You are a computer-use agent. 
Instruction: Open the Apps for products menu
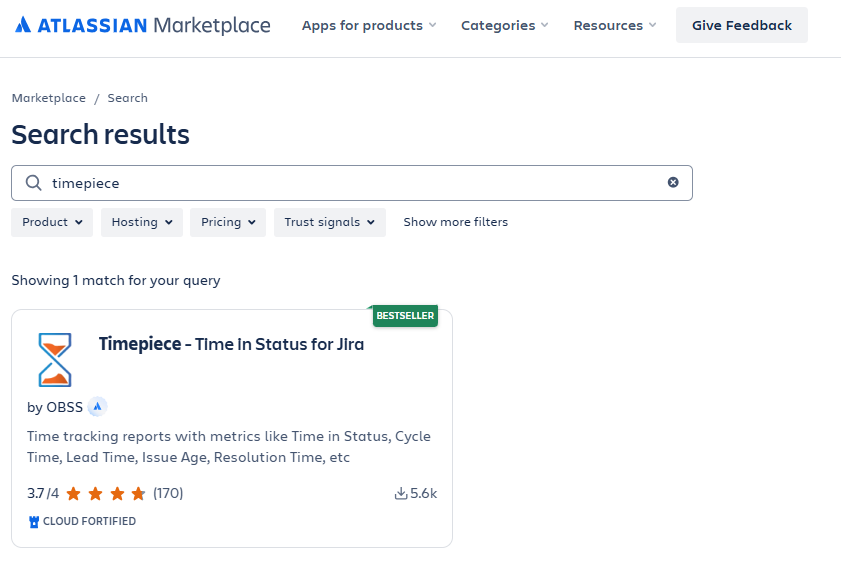(369, 25)
